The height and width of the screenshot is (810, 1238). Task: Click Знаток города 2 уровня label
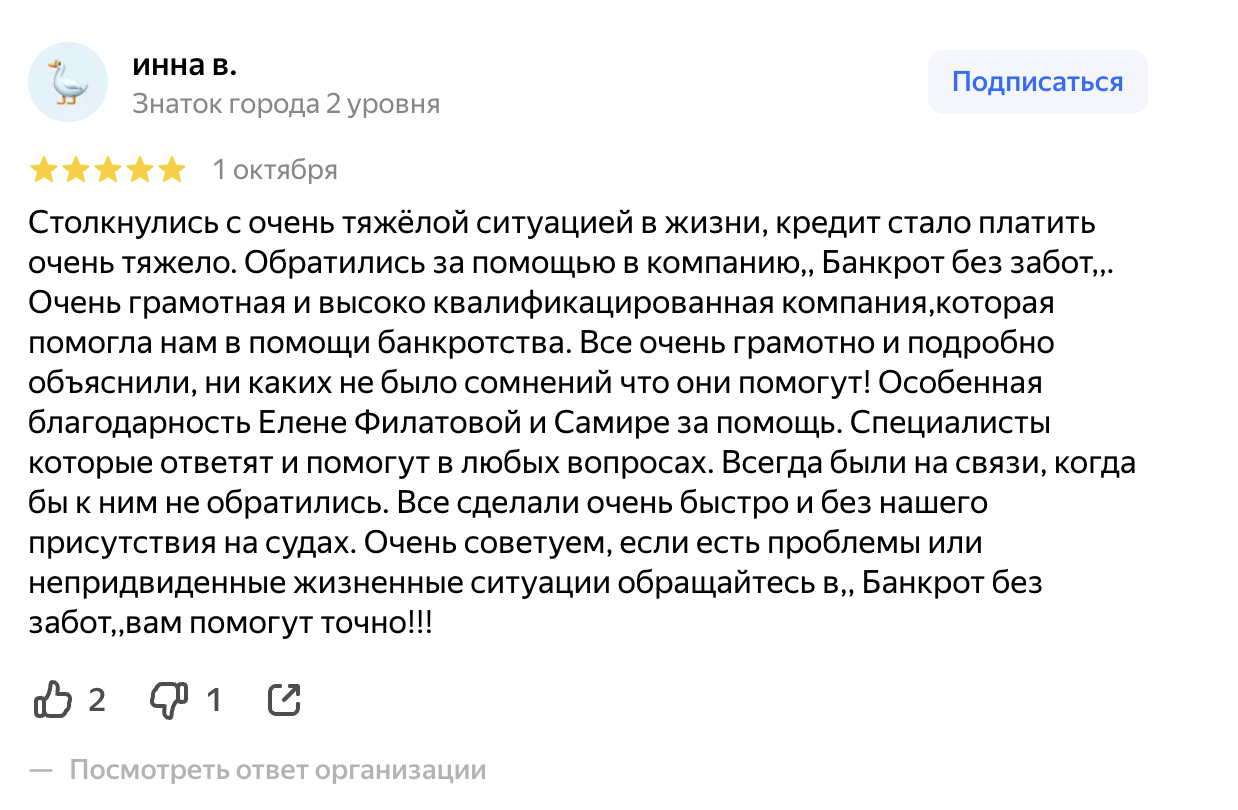tap(286, 104)
